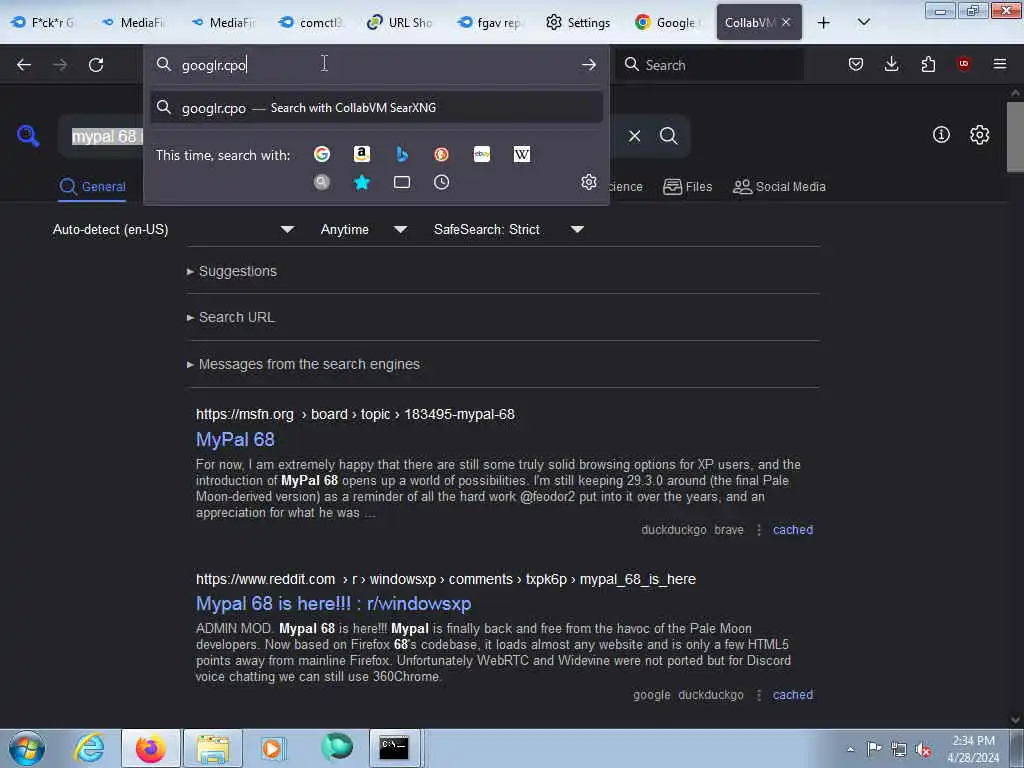Open the Anytime time range dropdown
Screen dimensions: 1024x768
(x=363, y=229)
